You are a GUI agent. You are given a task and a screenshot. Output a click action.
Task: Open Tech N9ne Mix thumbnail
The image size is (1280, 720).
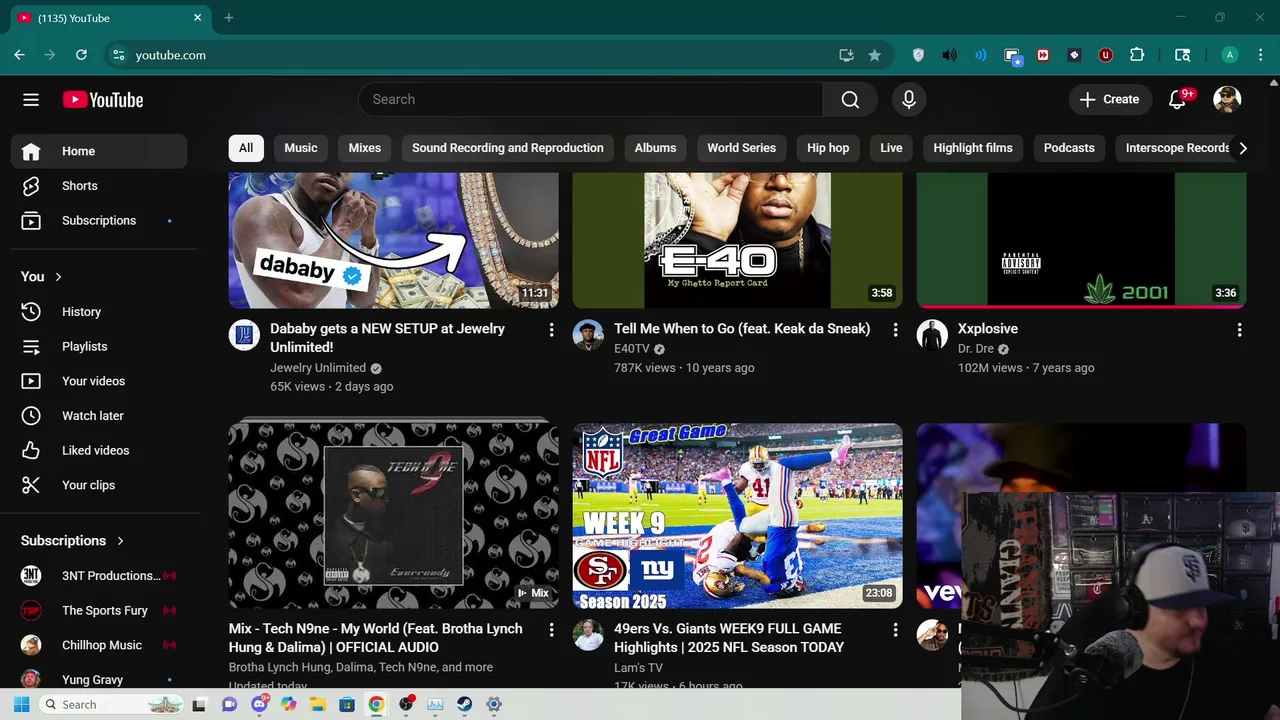pos(393,516)
